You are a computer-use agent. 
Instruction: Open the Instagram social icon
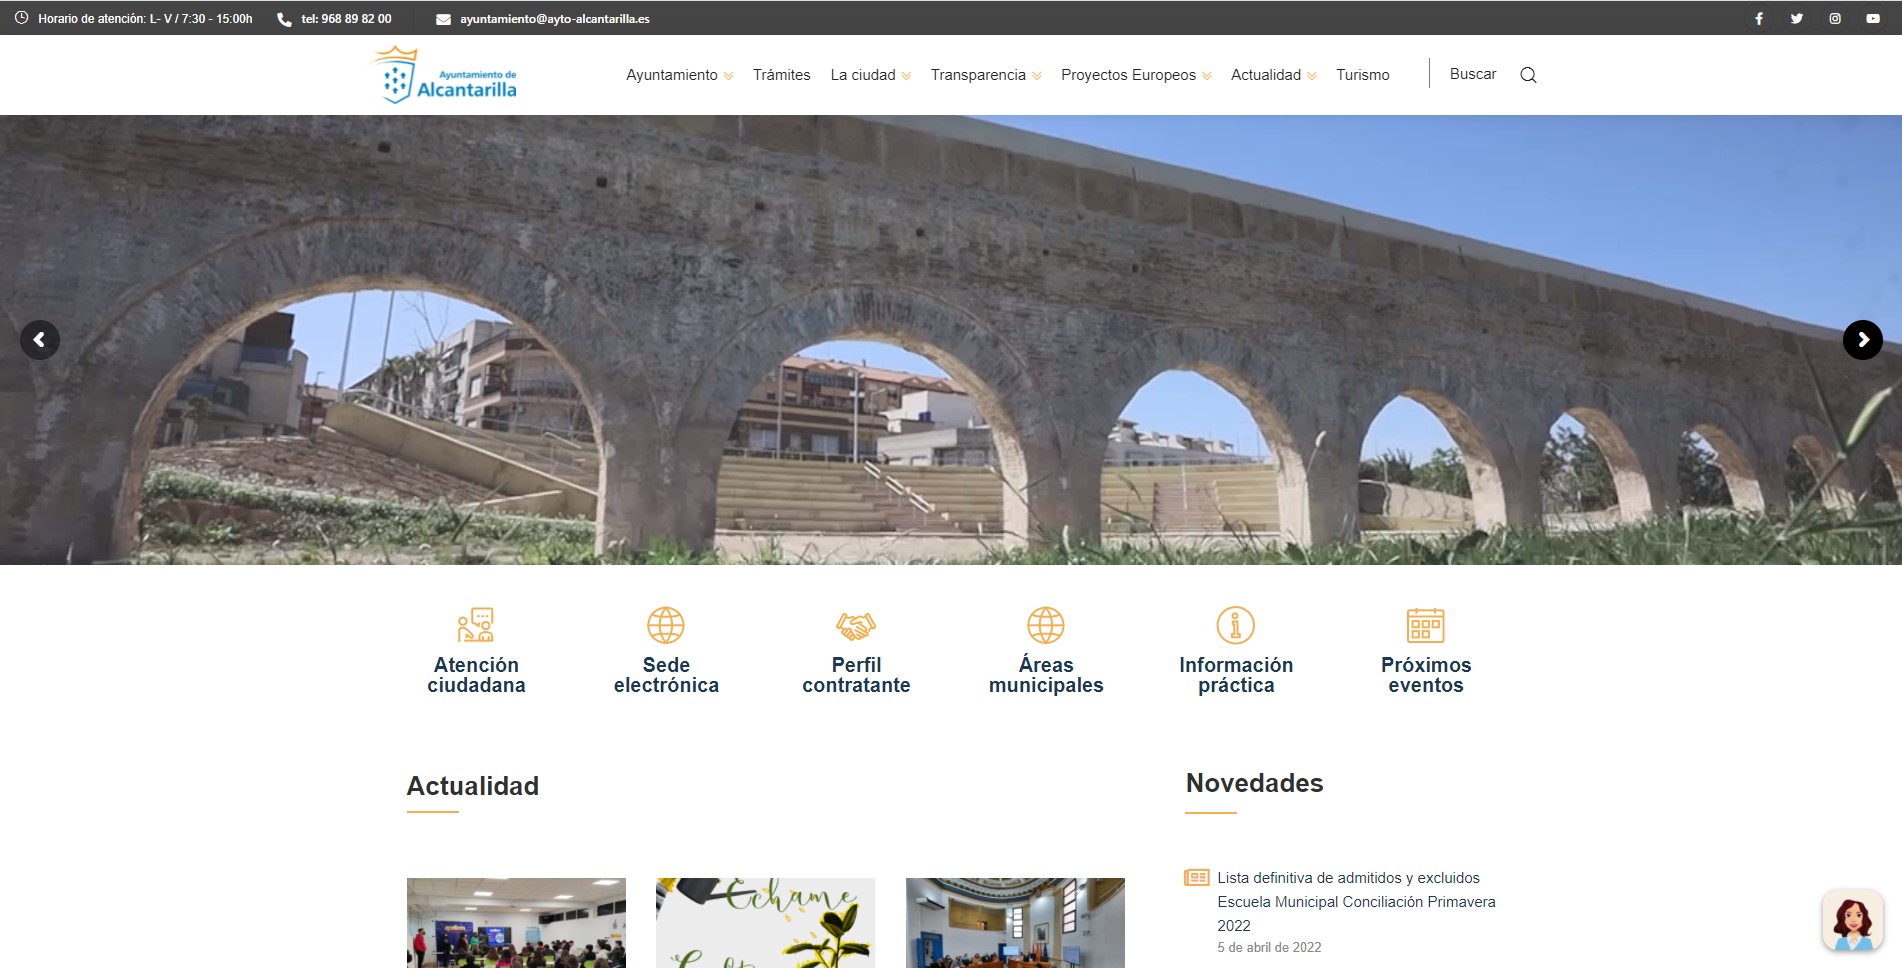point(1834,19)
